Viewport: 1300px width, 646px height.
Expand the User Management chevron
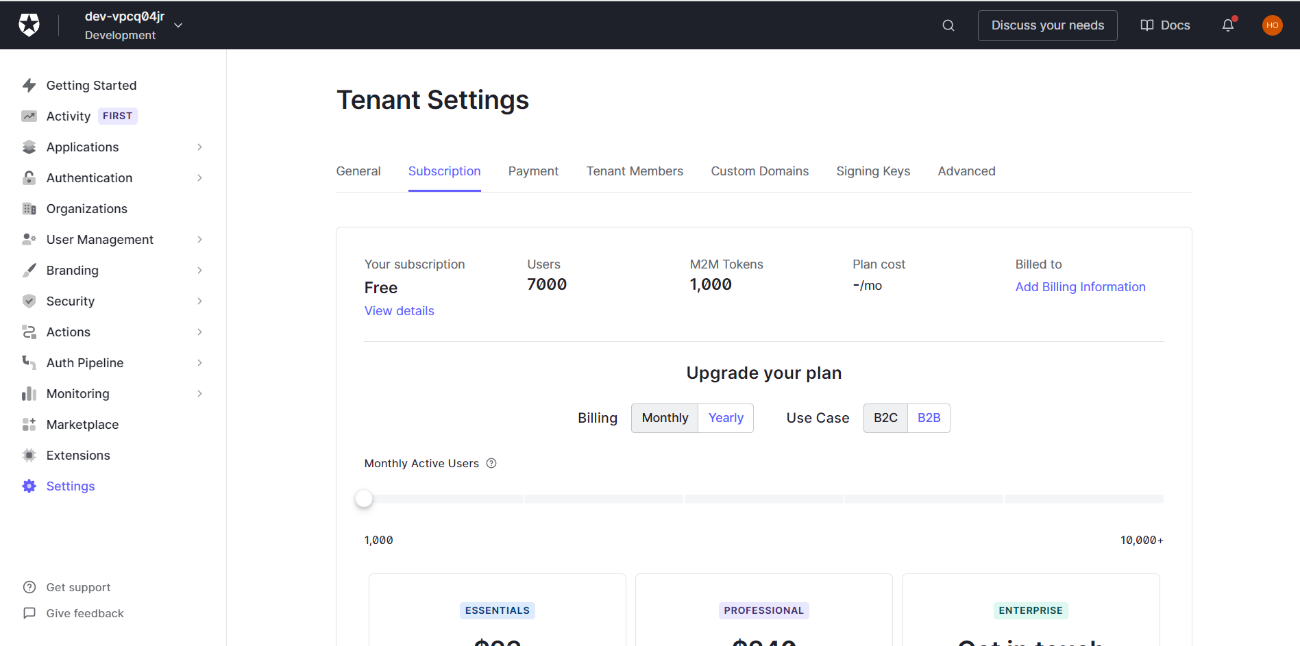pyautogui.click(x=200, y=240)
